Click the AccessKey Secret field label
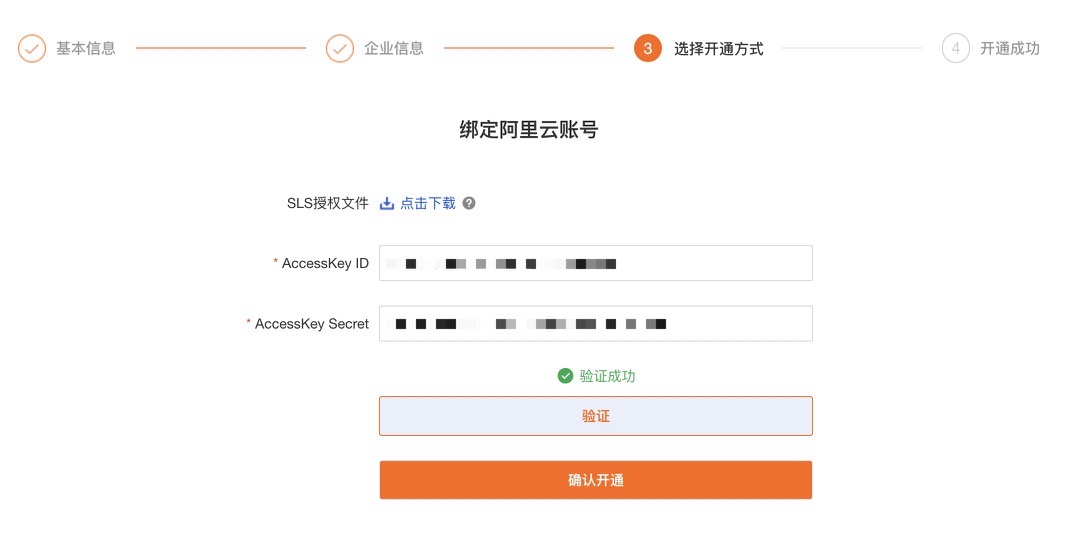1066x559 pixels. pos(311,324)
